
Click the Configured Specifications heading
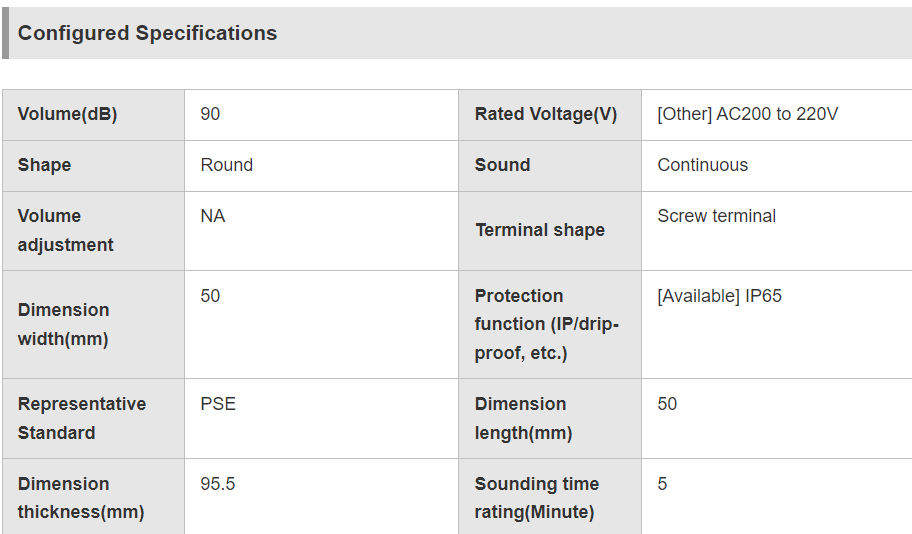(147, 33)
